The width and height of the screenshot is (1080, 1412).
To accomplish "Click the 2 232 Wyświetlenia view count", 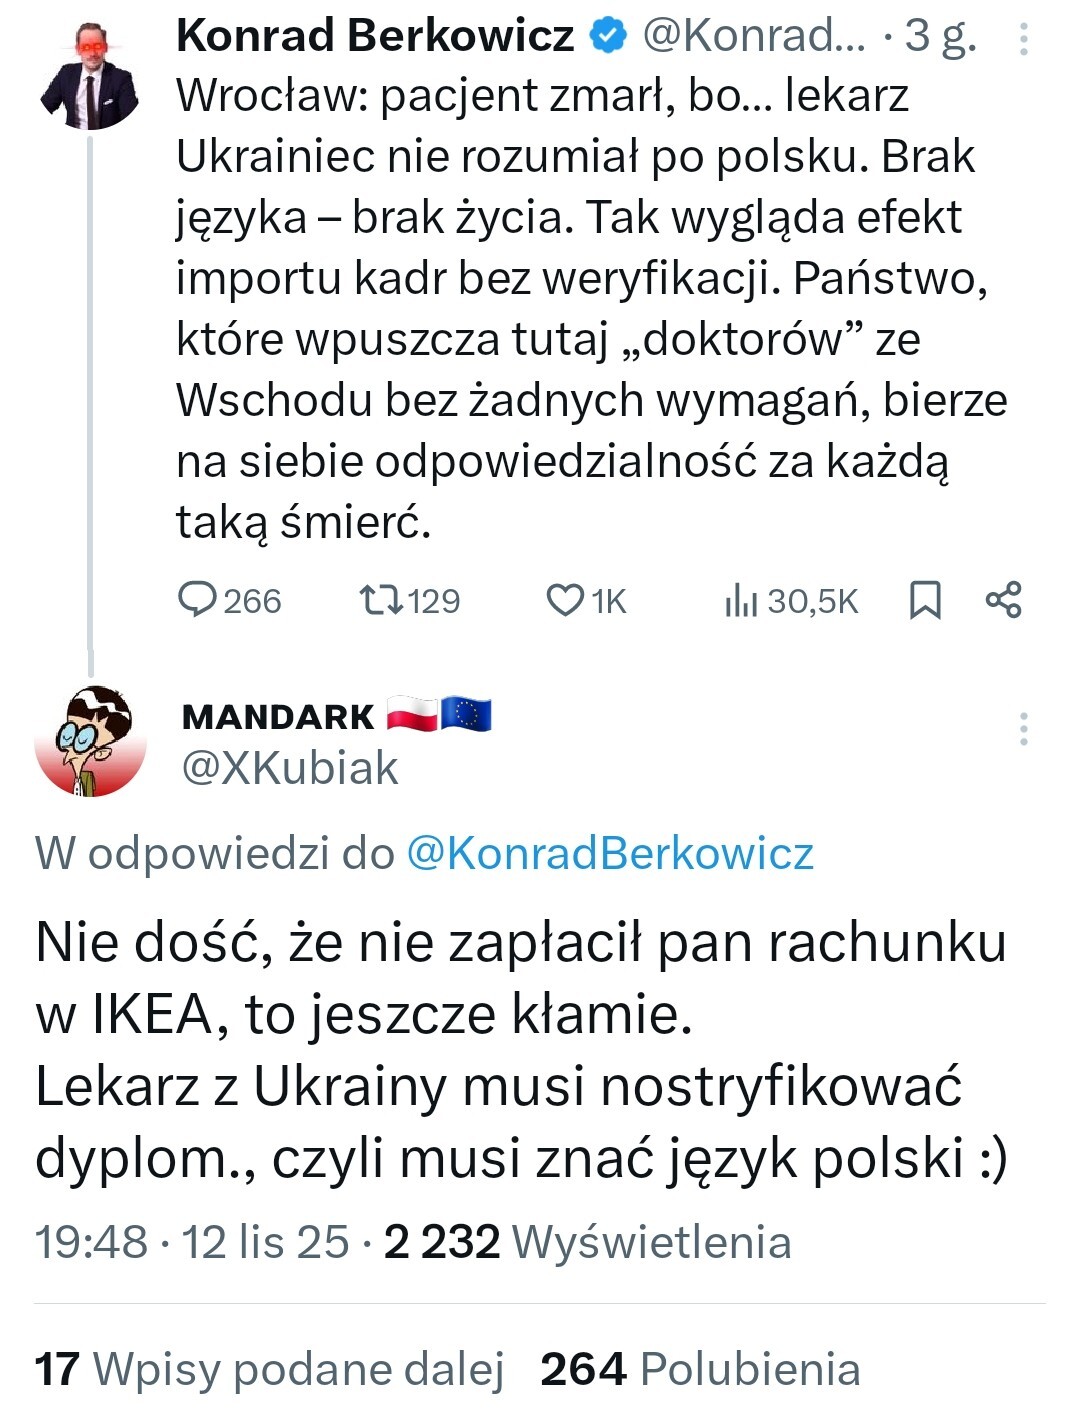I will click(588, 1242).
